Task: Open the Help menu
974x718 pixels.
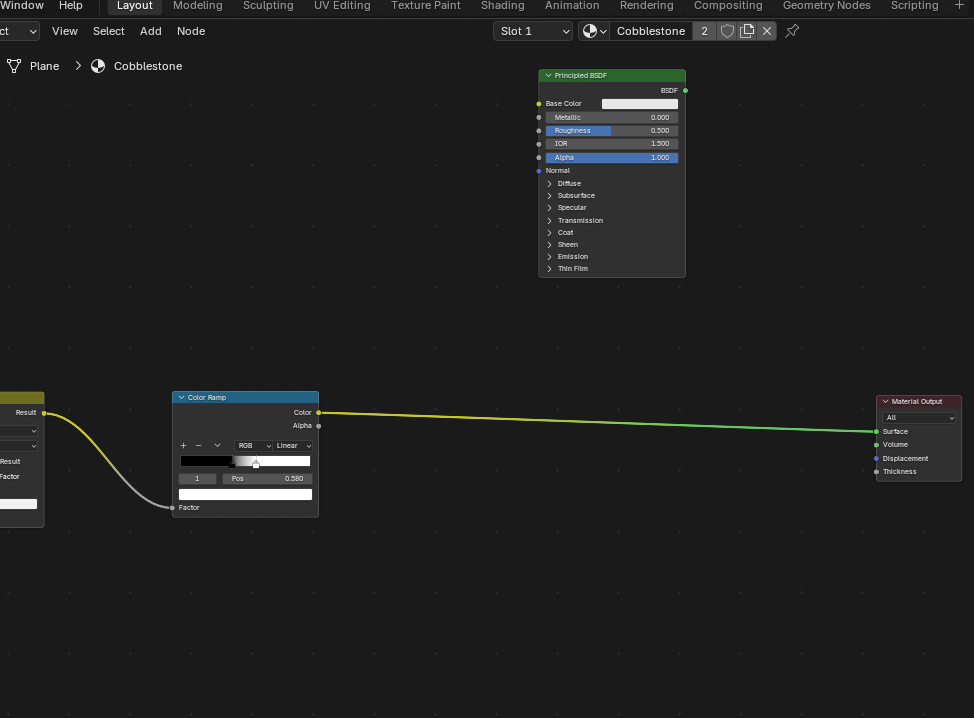Action: pyautogui.click(x=71, y=6)
